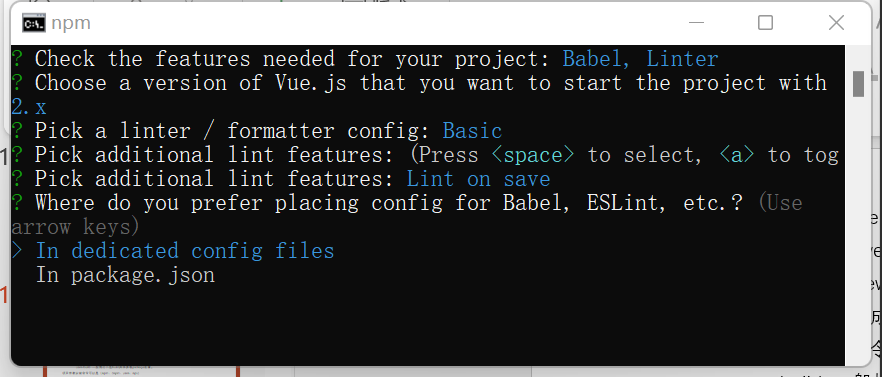Click the "Lint on save" answer text
Screen dimensions: 882x377
(x=479, y=179)
